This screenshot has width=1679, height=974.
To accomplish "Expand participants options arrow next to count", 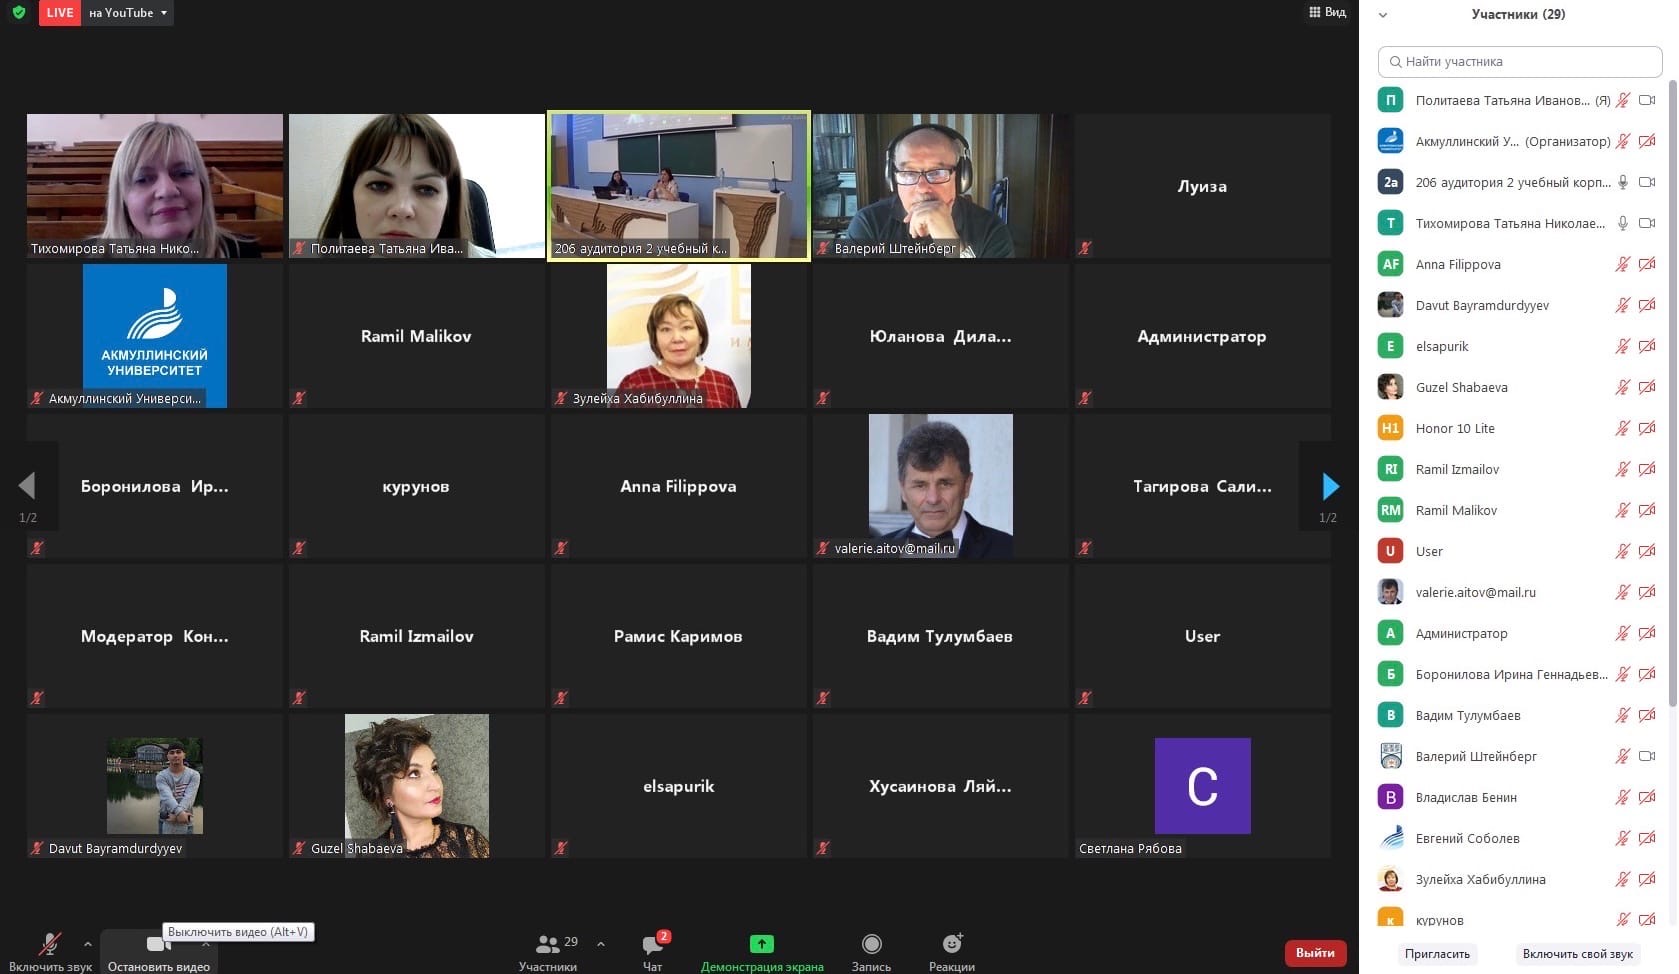I will [x=601, y=943].
